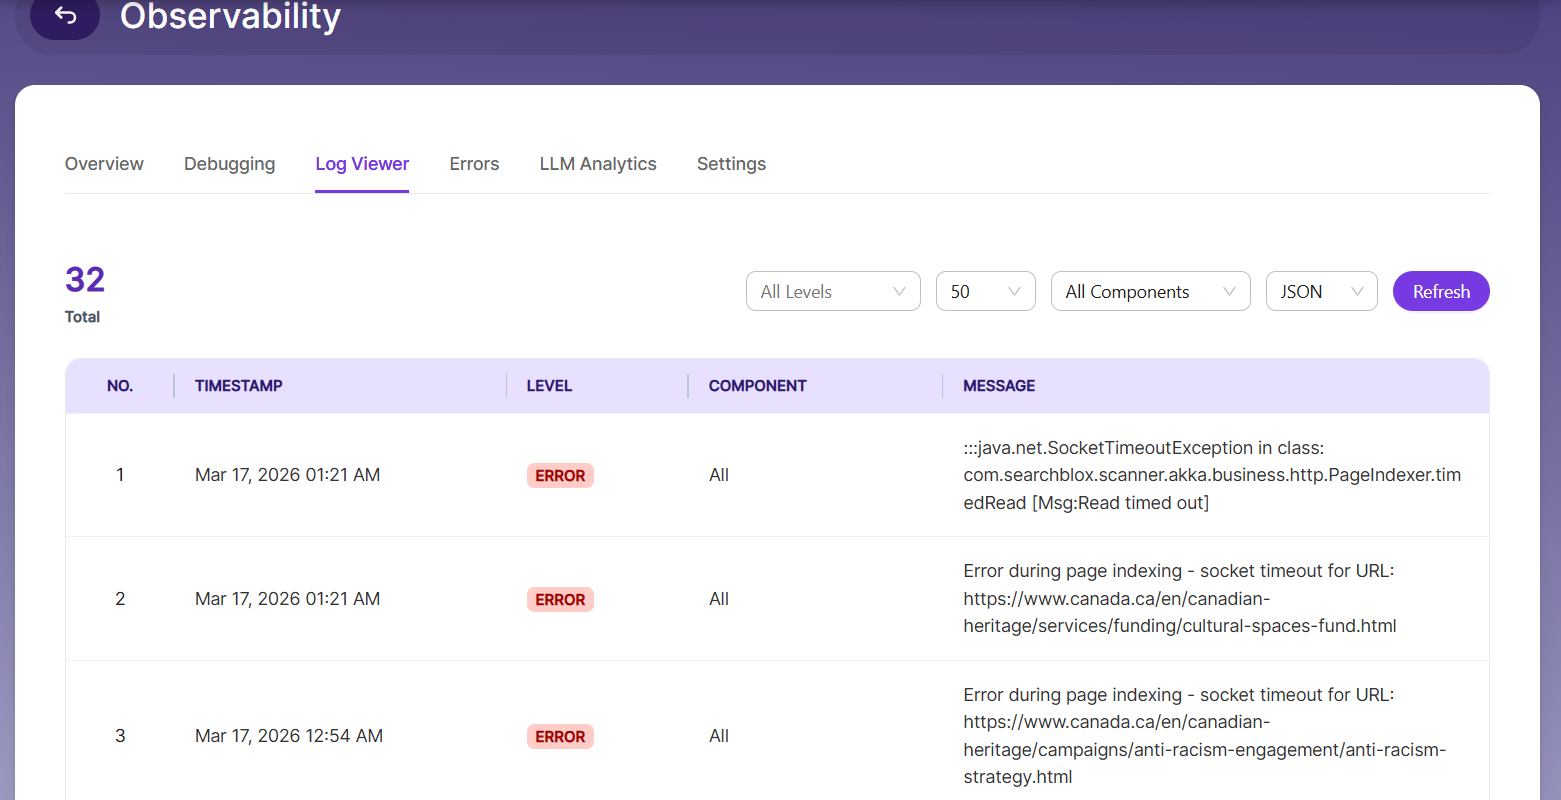Image resolution: width=1561 pixels, height=800 pixels.
Task: Click the anti-racism-strategy URL message
Action: point(1205,736)
